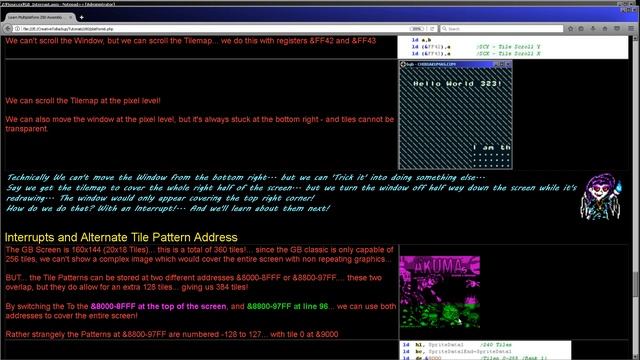Click the purple-haired cartoon character image

click(602, 197)
